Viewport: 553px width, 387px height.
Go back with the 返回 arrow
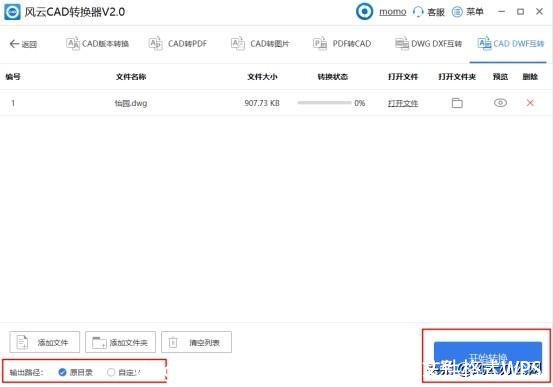point(23,44)
